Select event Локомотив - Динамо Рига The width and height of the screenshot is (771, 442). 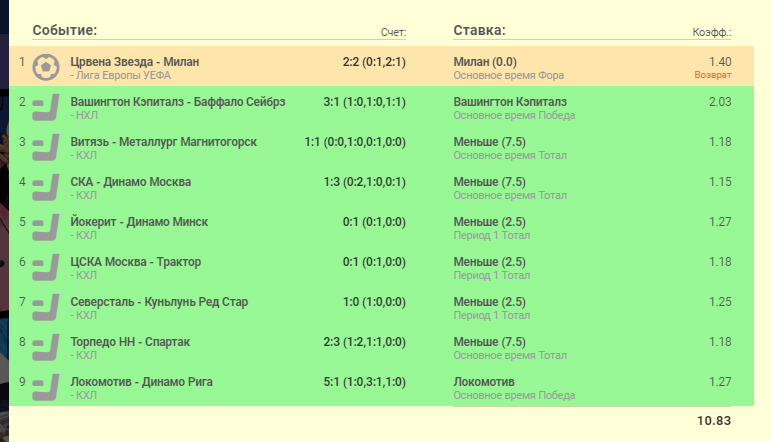(142, 382)
